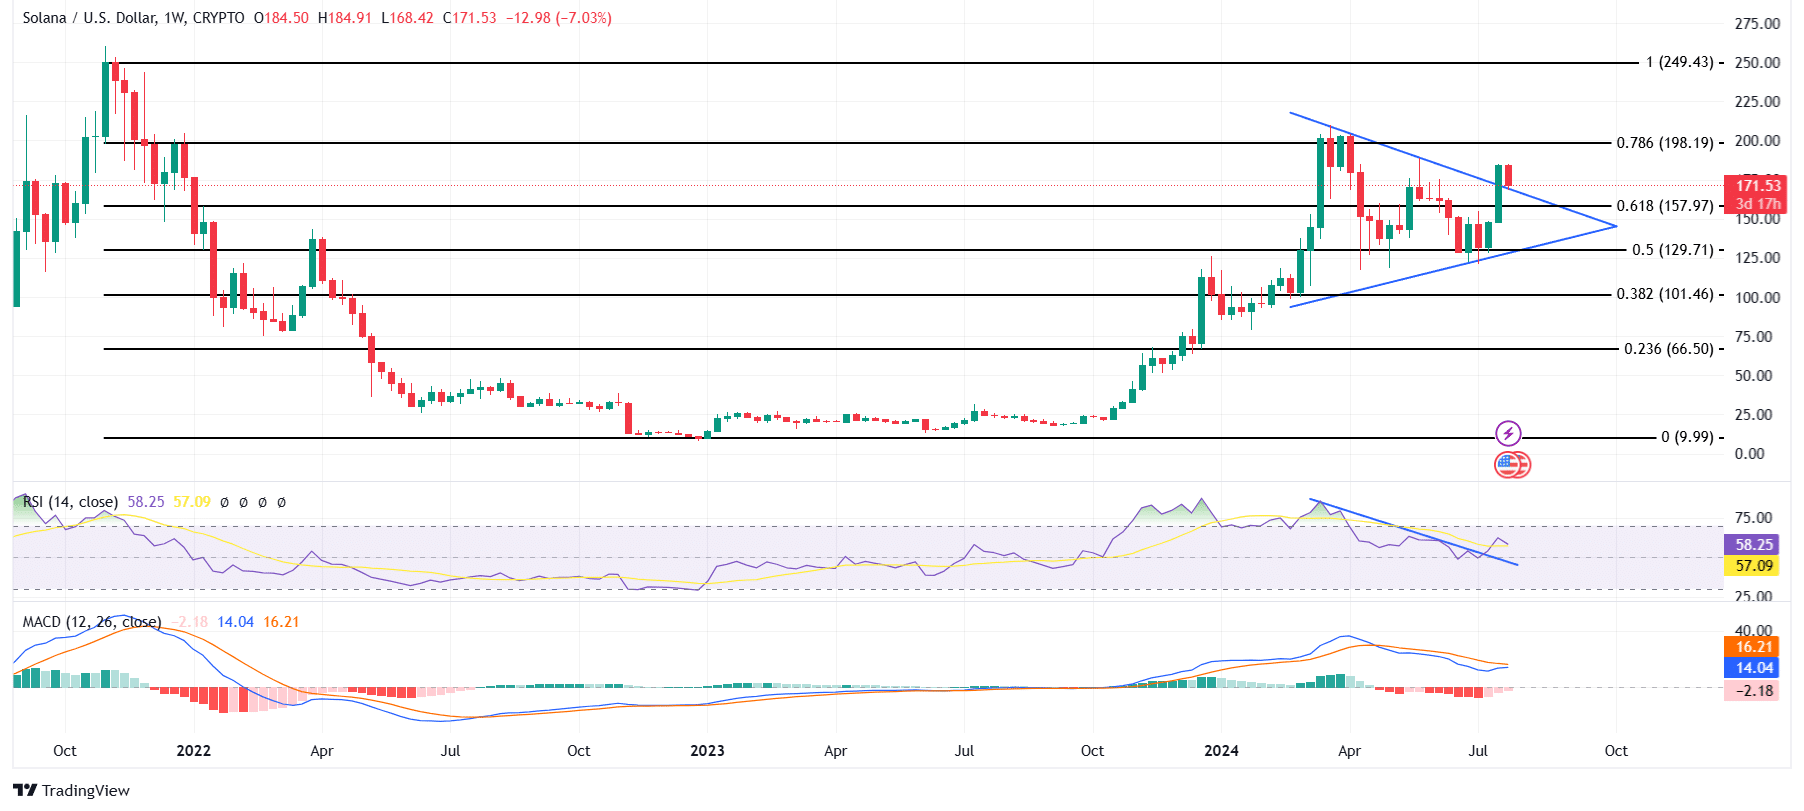Click the TradingView logo

71,790
